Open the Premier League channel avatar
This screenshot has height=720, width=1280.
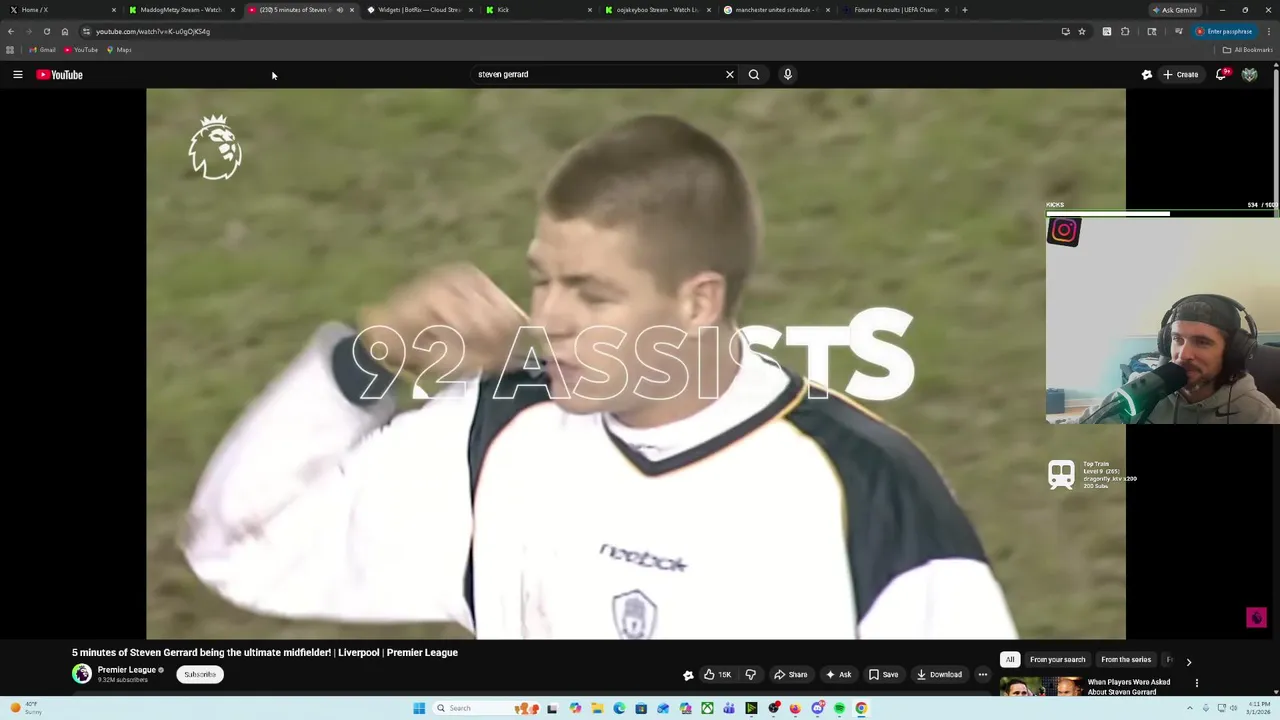[82, 674]
